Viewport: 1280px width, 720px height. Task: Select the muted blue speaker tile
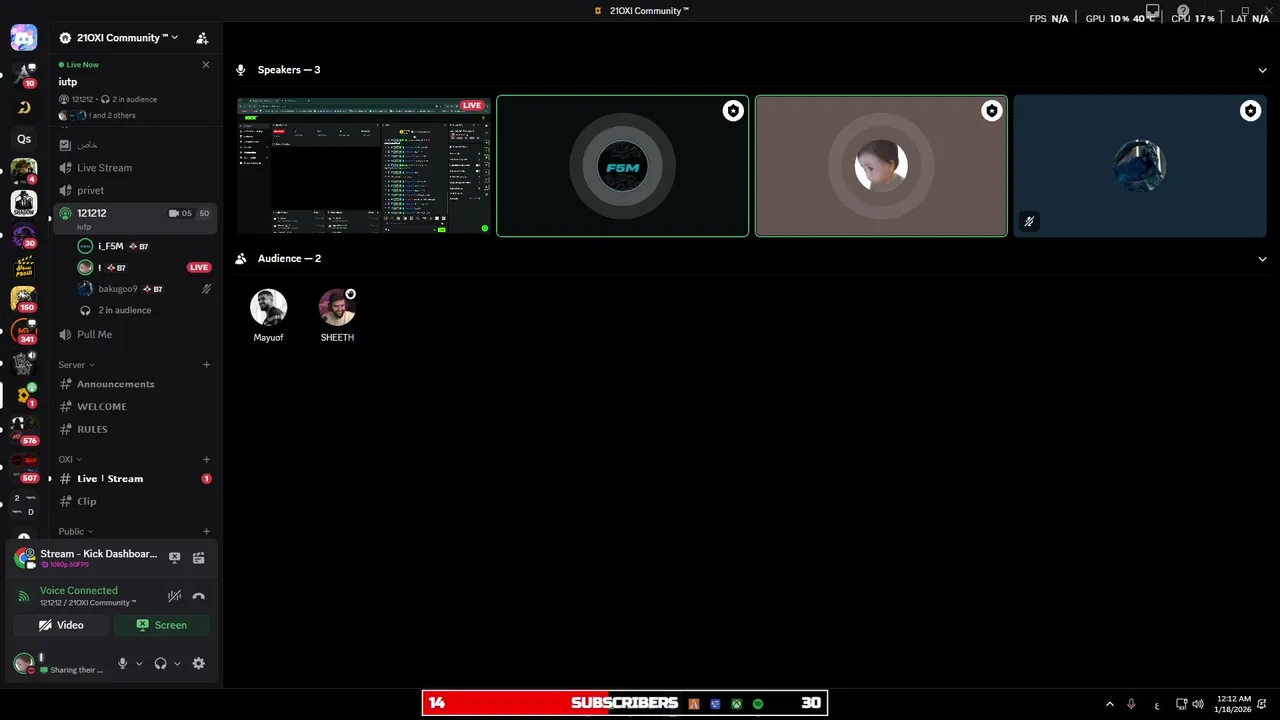point(1139,166)
